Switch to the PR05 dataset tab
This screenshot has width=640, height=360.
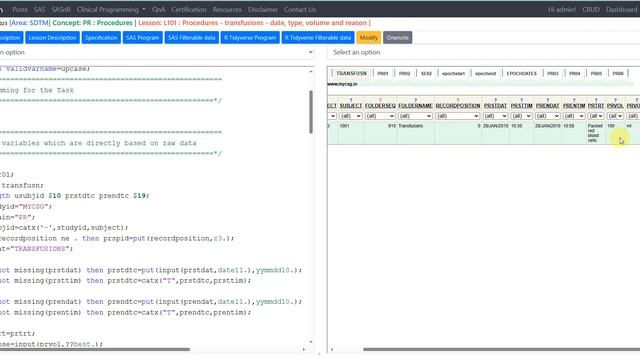(x=596, y=73)
